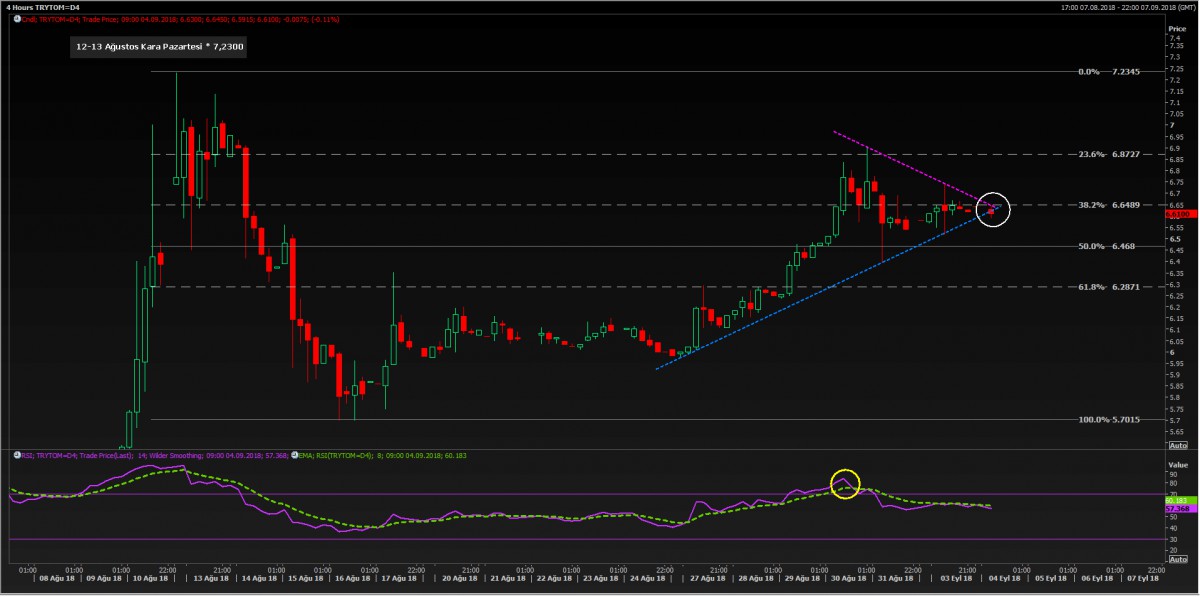Click the purple 57.368 RSI value tag
The width and height of the screenshot is (1200, 597).
1177,509
